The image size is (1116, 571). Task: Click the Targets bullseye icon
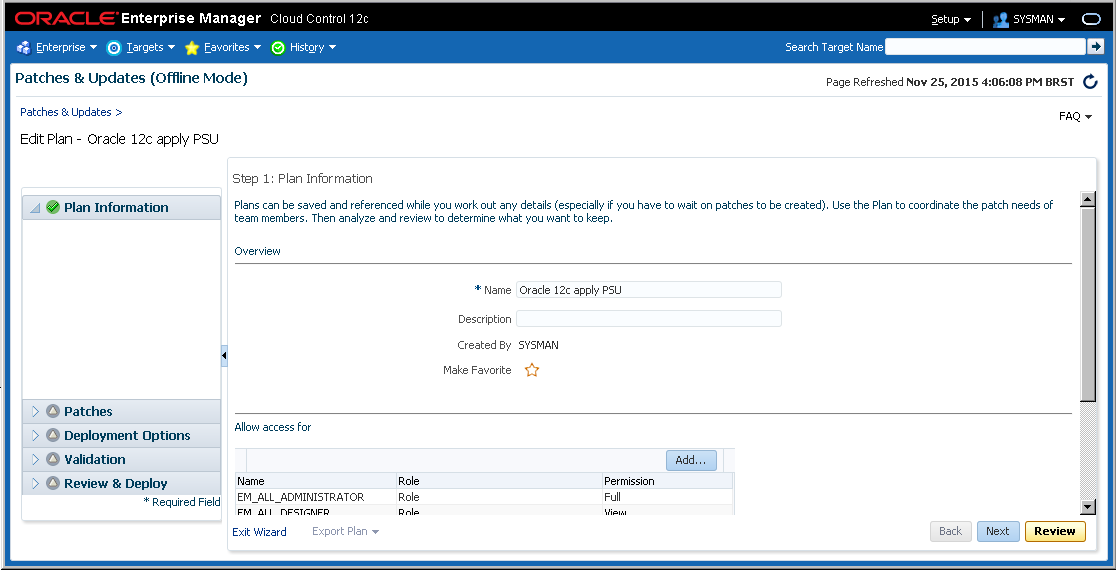(x=114, y=48)
